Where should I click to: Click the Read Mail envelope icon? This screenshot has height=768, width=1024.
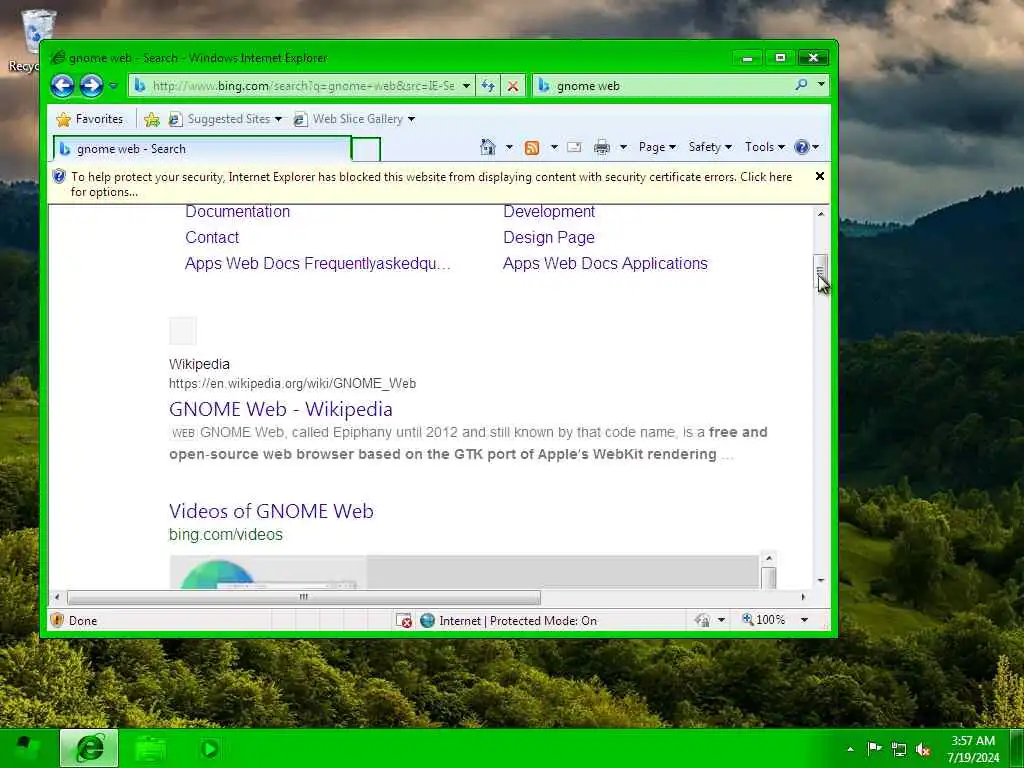574,147
